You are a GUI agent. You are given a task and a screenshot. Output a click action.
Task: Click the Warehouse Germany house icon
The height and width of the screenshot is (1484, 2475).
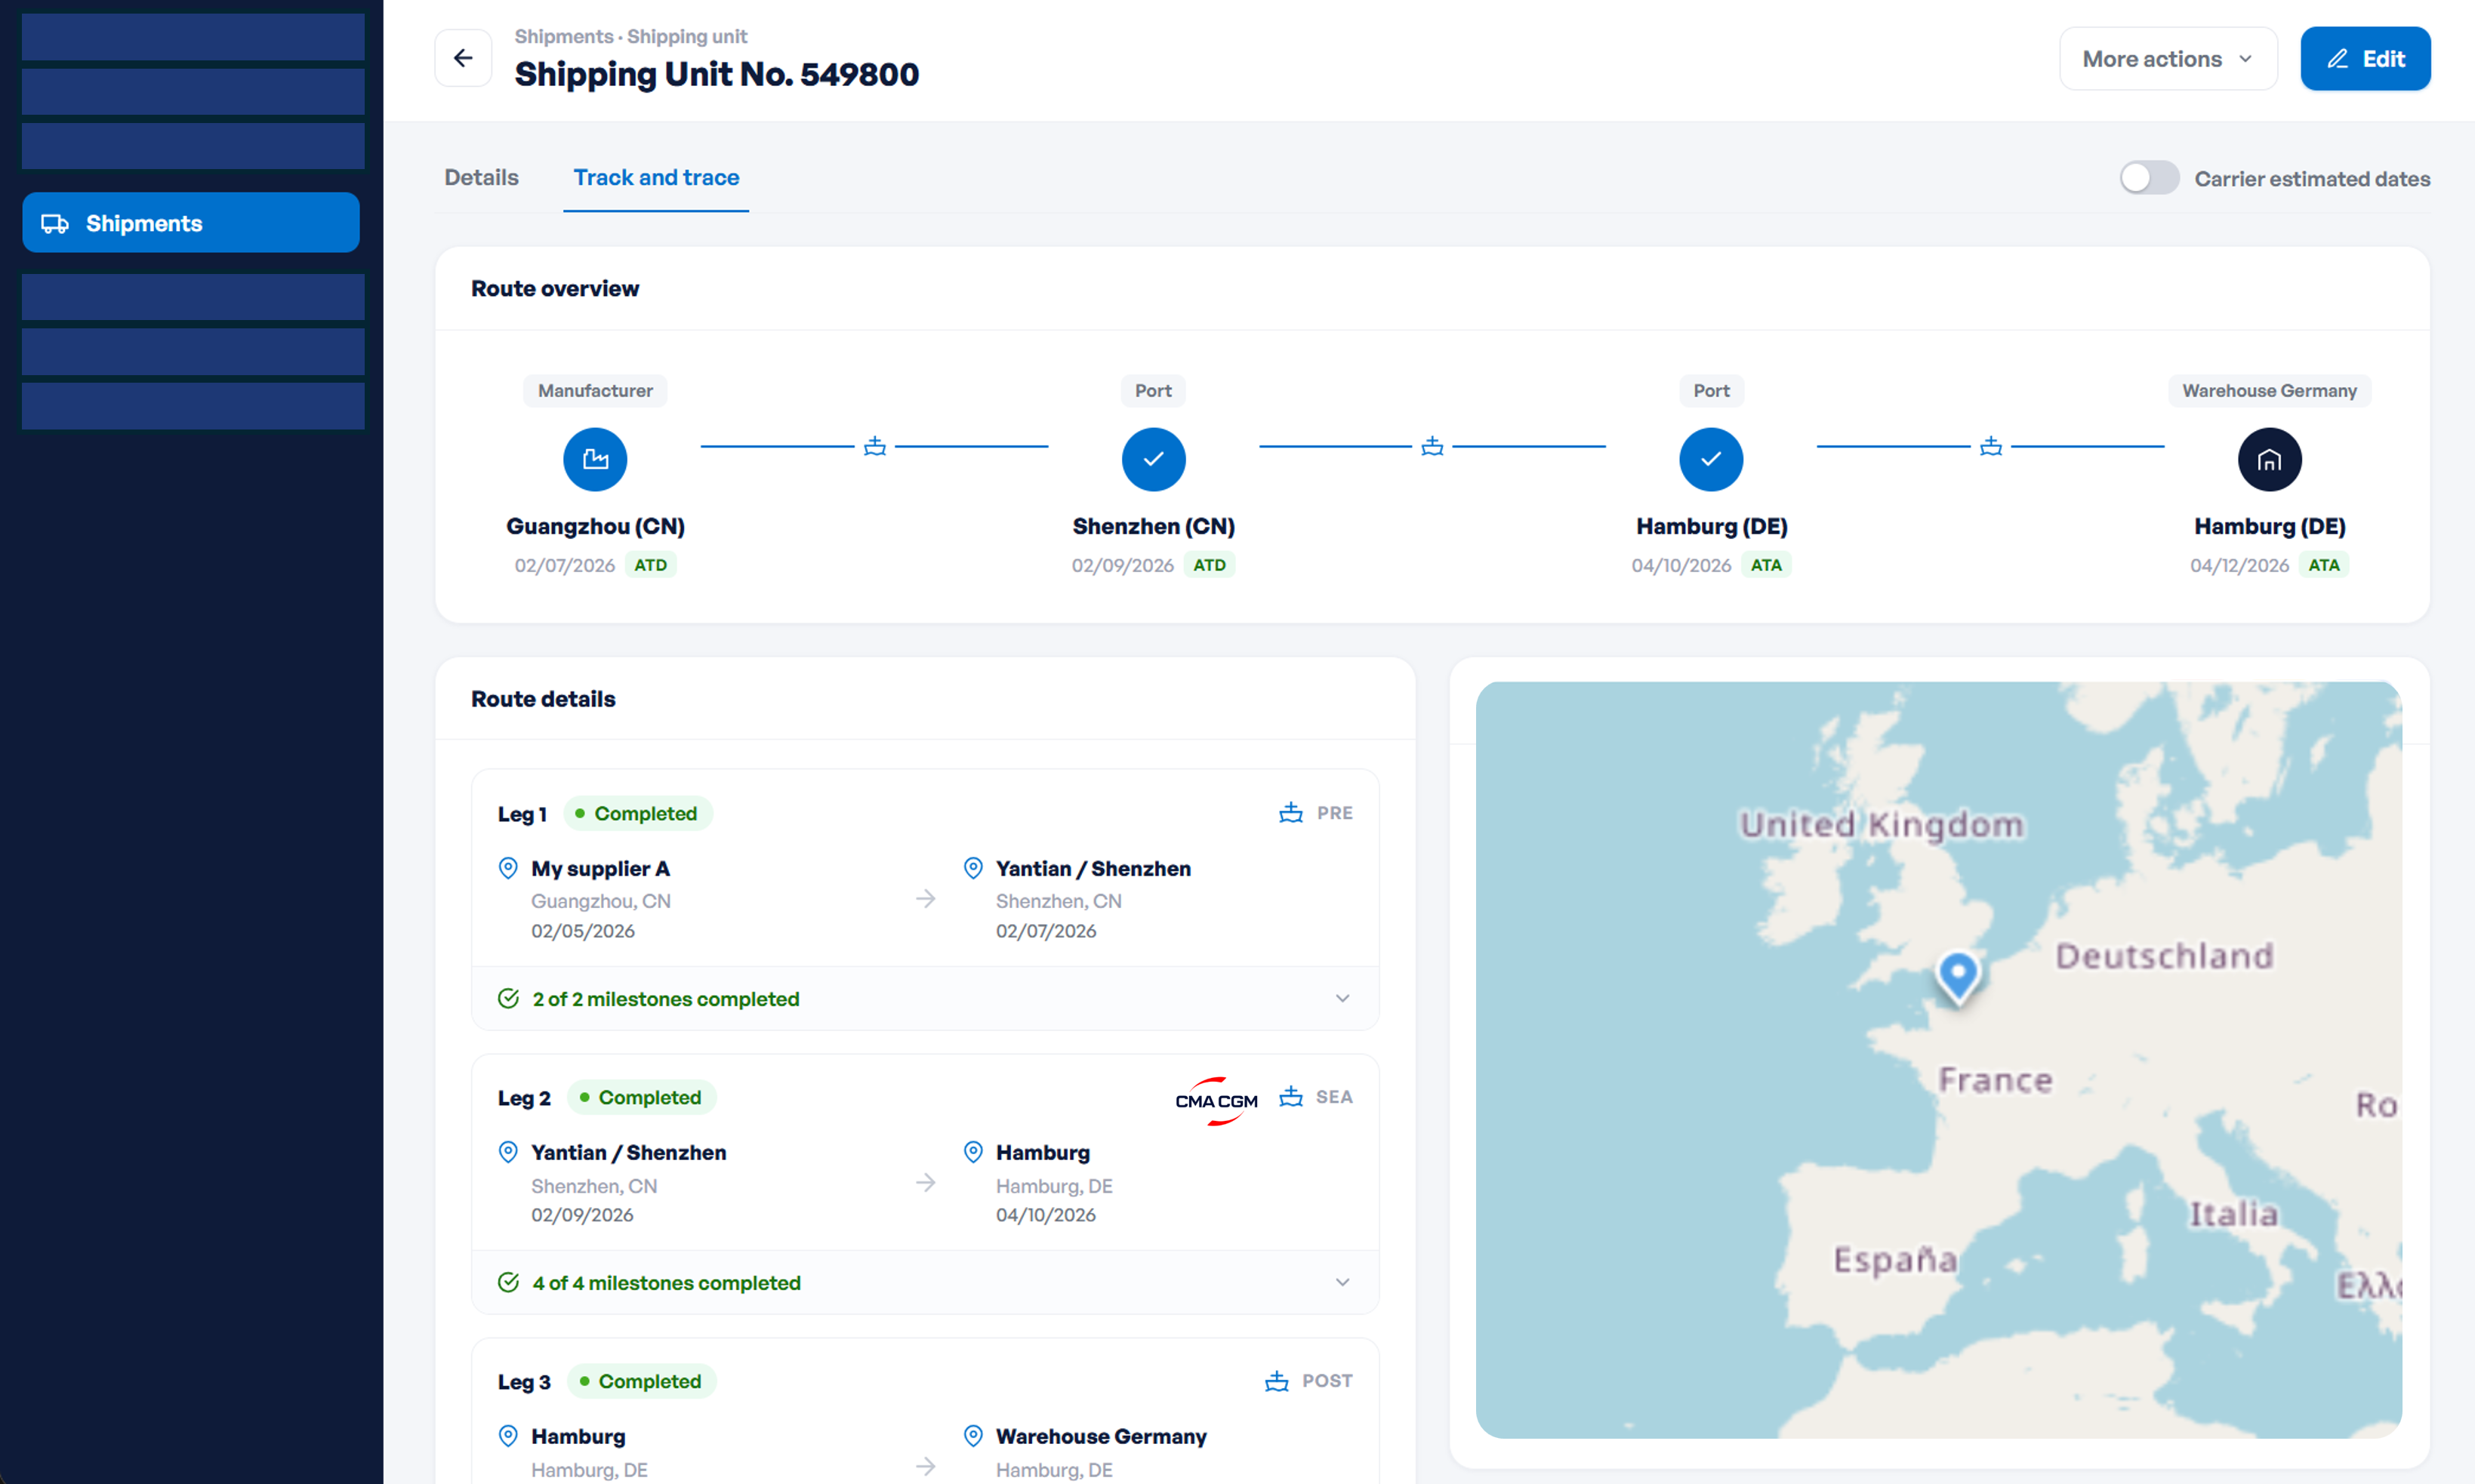[2269, 459]
